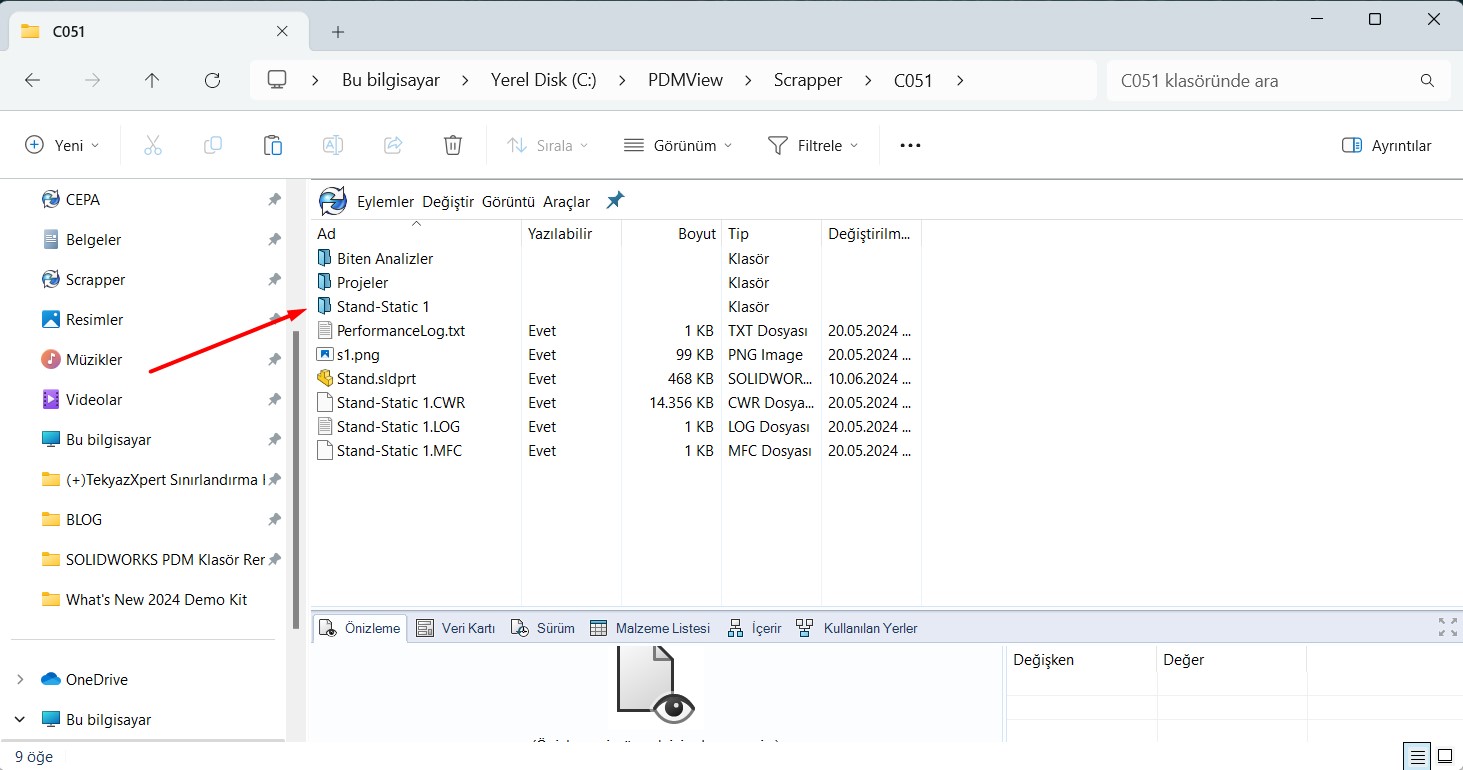This screenshot has width=1463, height=770.
Task: Switch to the Malzeme Listesi tab
Action: click(650, 628)
